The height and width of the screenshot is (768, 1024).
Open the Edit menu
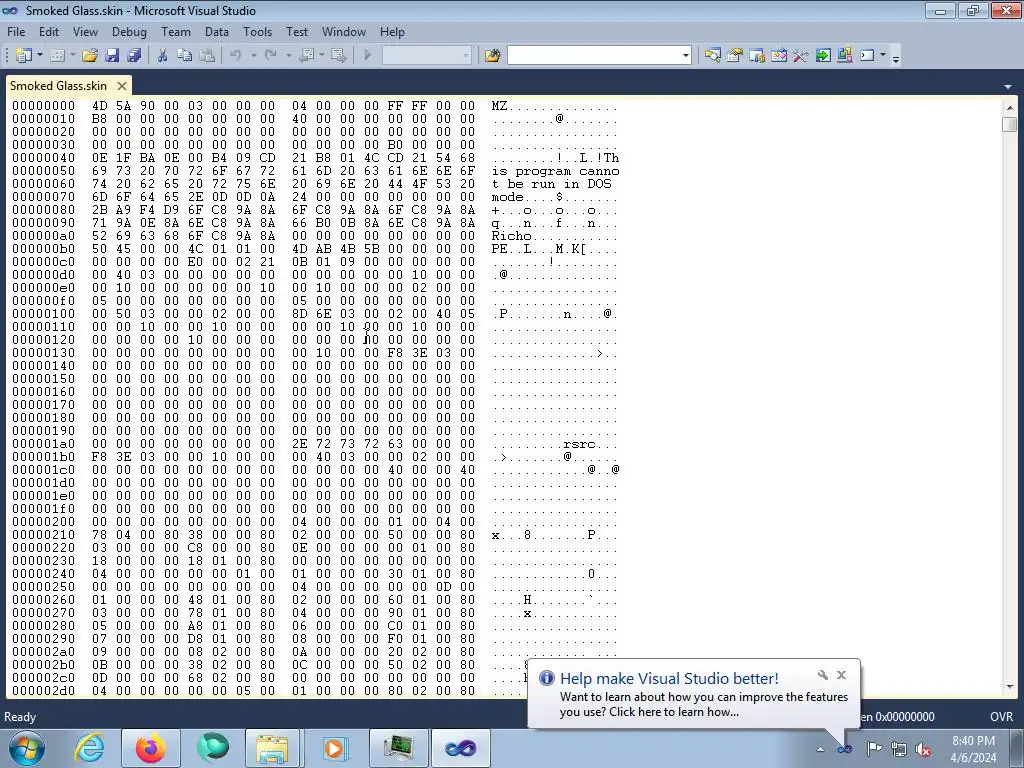[49, 31]
